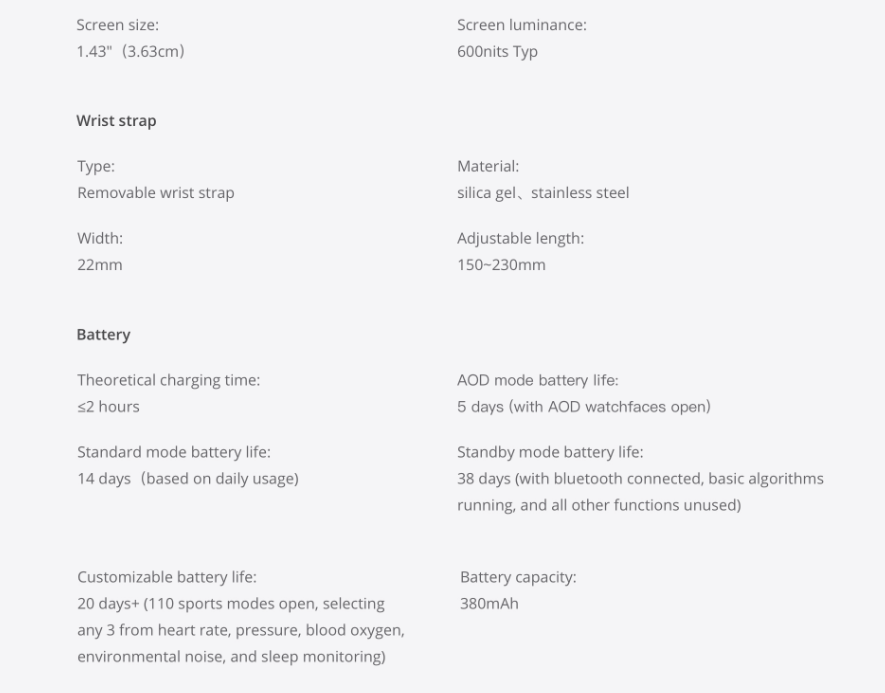Click the 22mm width value
The height and width of the screenshot is (693, 885).
(x=100, y=265)
